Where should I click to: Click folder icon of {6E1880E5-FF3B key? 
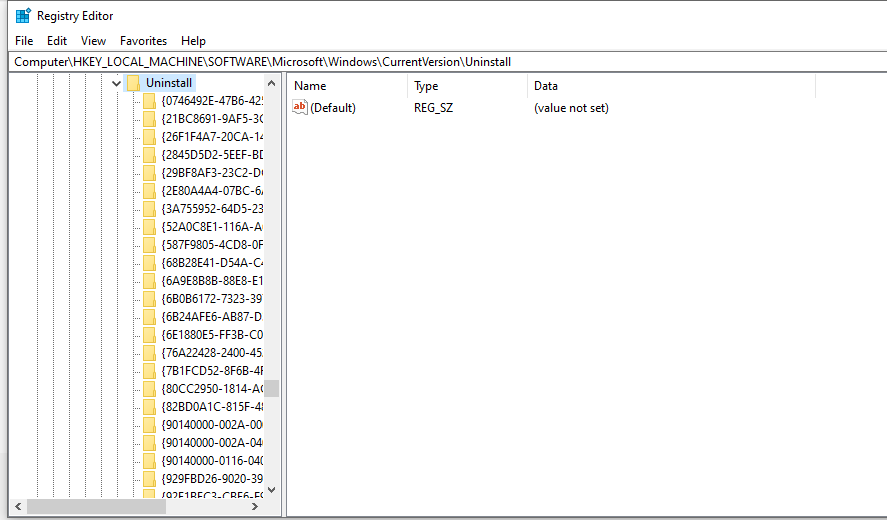pyautogui.click(x=149, y=335)
